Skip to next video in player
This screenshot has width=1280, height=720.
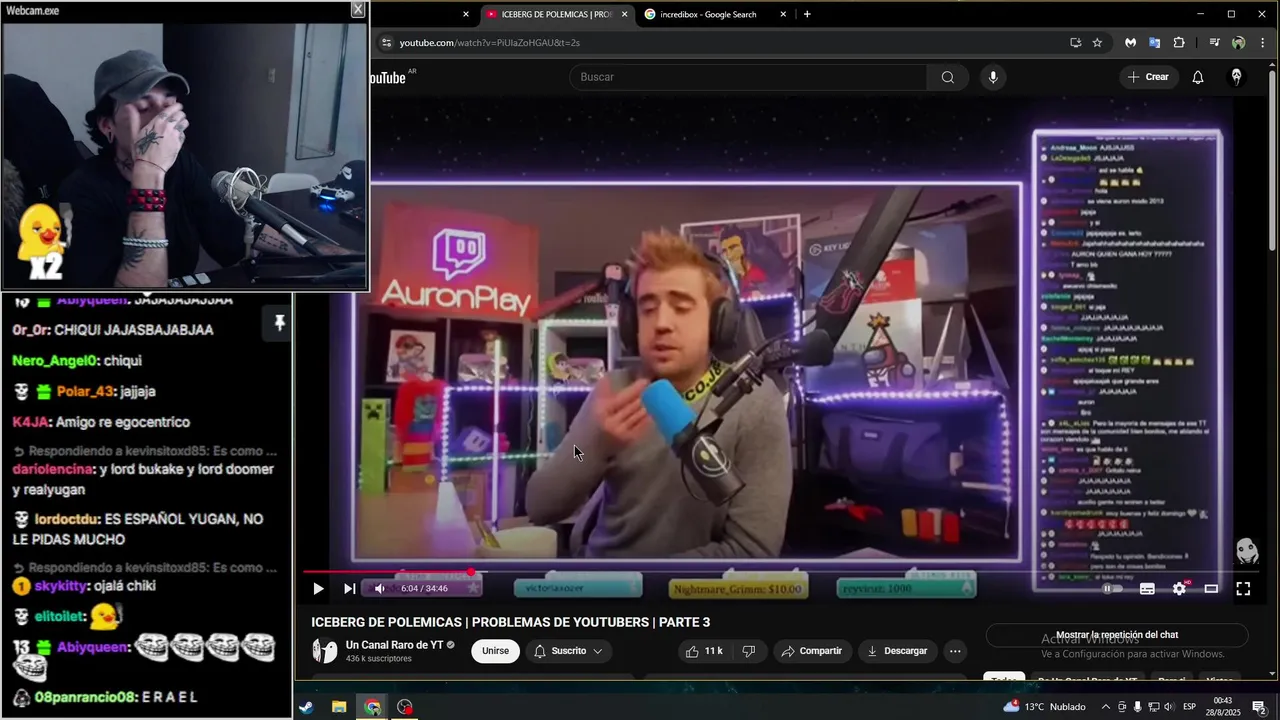tap(349, 589)
